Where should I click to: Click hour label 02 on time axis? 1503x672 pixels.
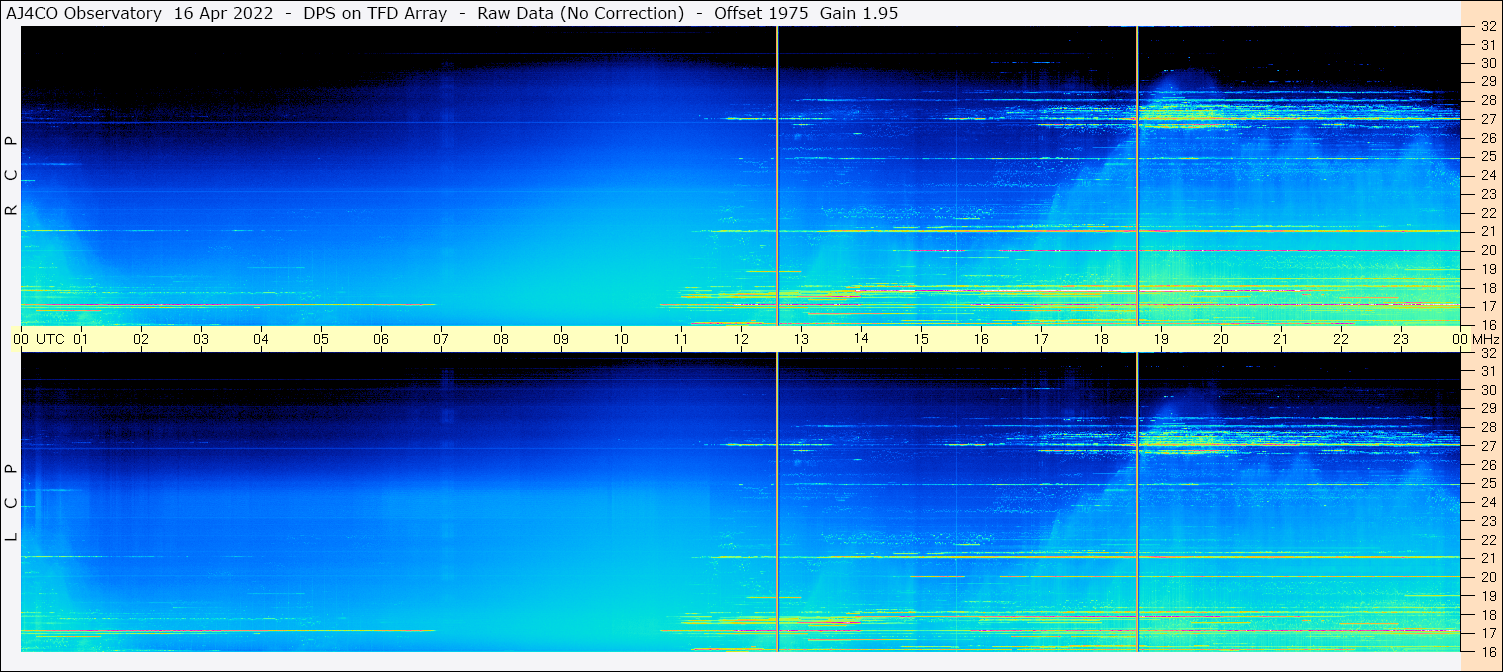pyautogui.click(x=141, y=339)
